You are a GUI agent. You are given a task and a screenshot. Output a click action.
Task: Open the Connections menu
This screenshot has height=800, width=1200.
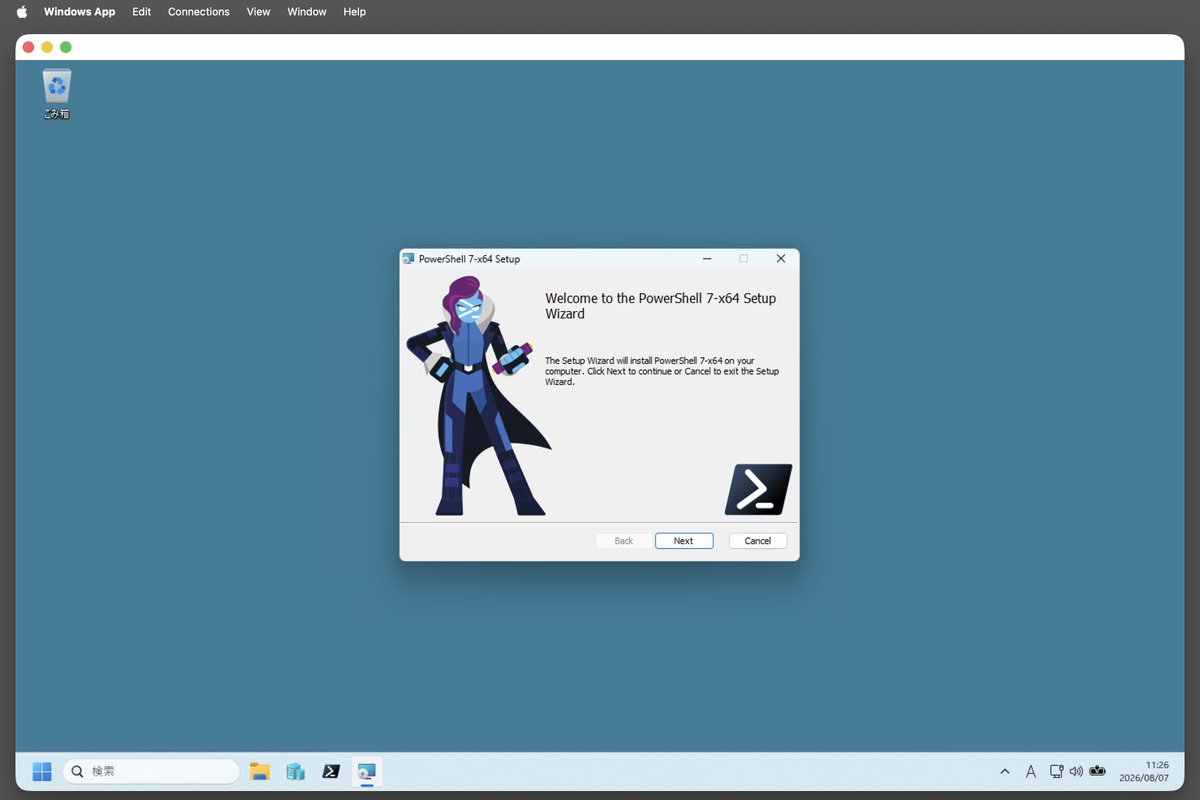[x=199, y=12]
